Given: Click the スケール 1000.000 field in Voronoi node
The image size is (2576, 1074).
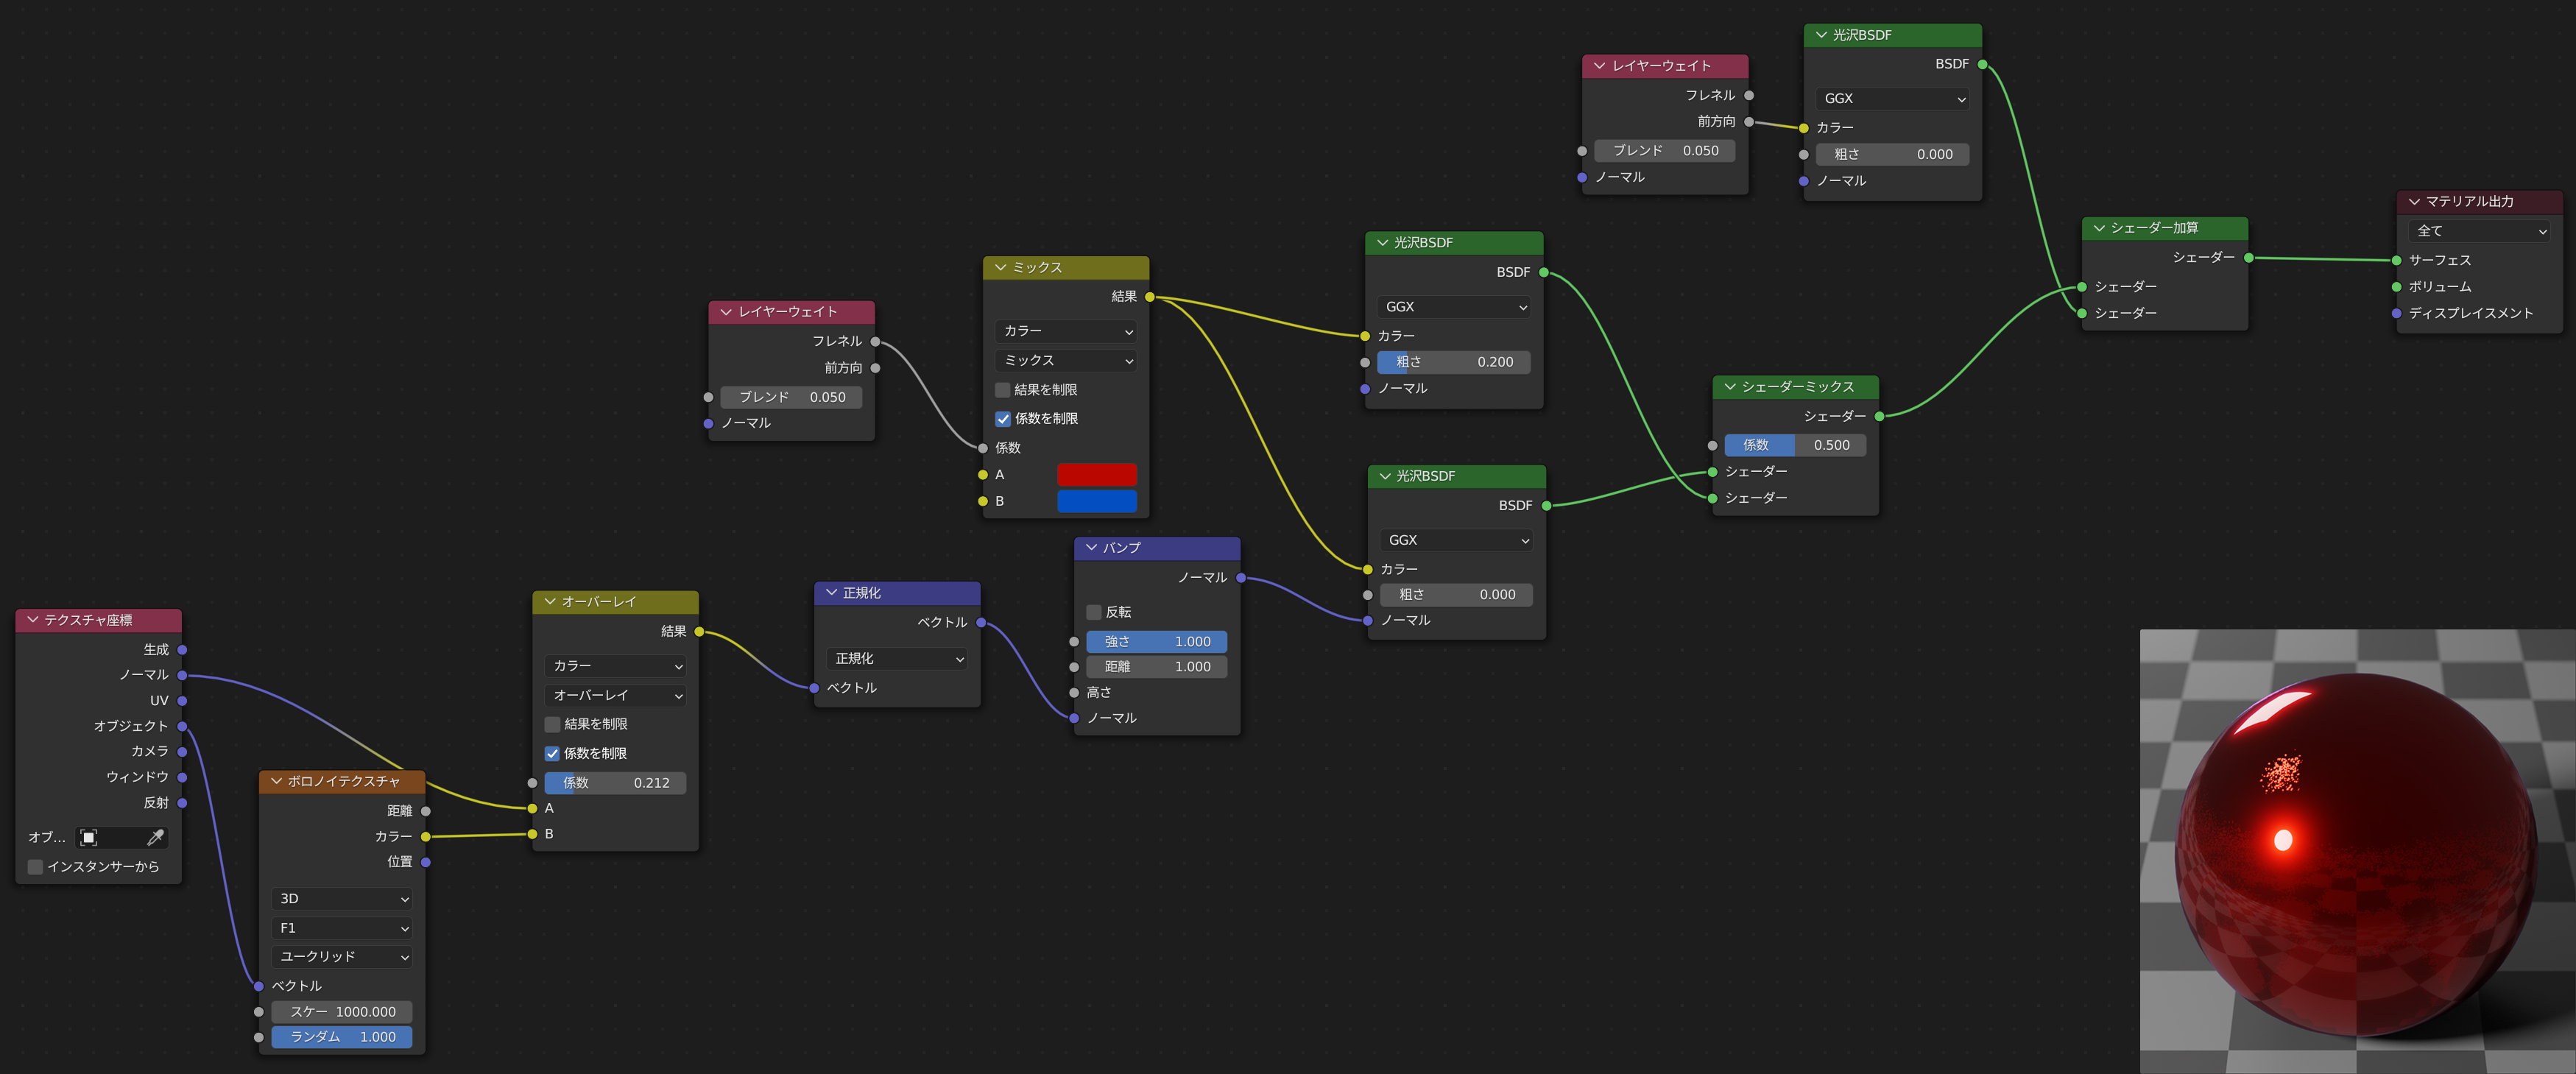Looking at the screenshot, I should coord(342,1012).
